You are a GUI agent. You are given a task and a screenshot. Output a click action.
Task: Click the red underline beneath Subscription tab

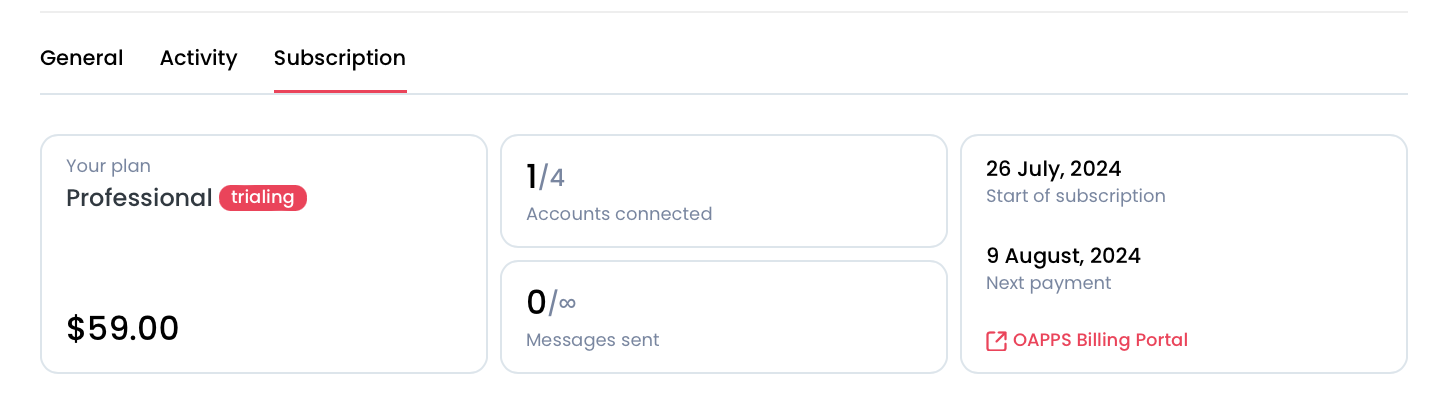click(340, 91)
